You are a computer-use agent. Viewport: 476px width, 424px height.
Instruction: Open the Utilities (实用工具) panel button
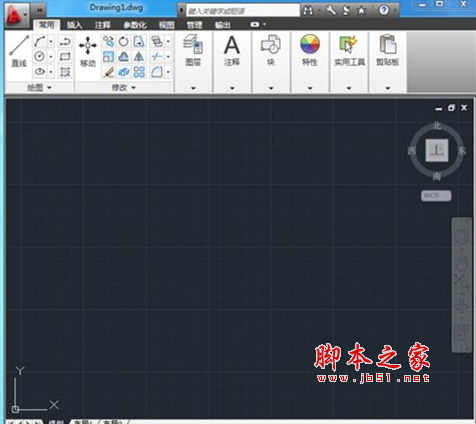tap(349, 50)
